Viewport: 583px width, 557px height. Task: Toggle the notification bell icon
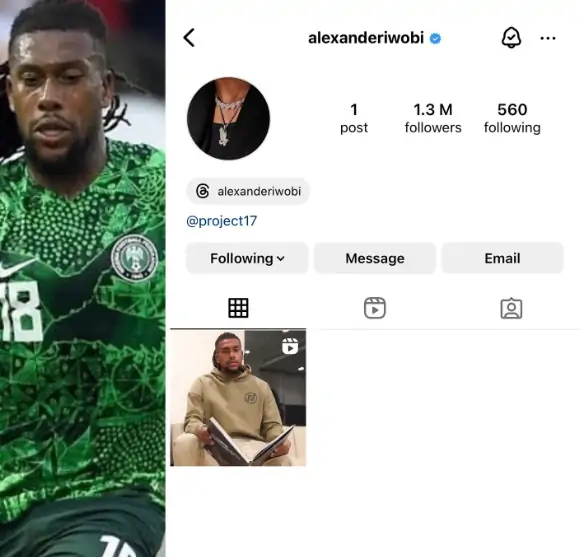point(511,38)
